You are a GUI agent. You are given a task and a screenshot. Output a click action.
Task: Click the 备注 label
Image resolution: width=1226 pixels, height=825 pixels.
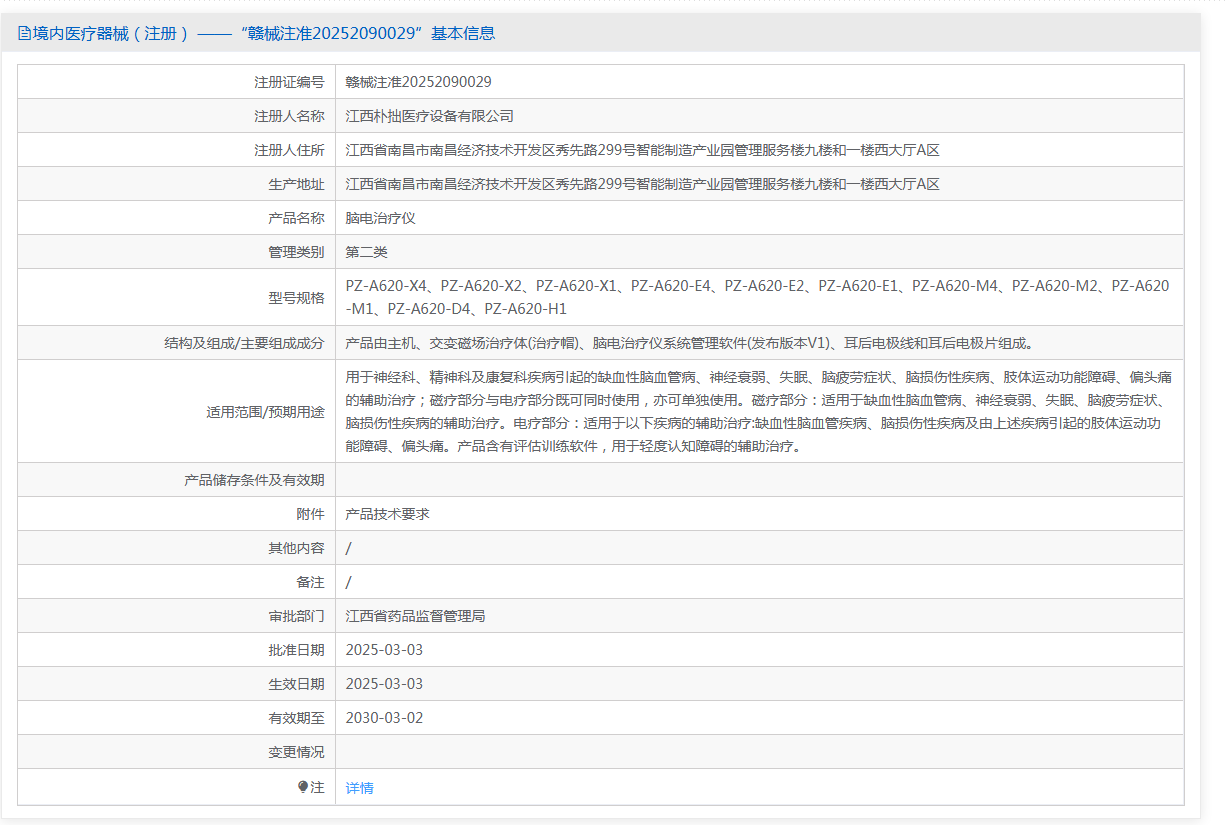coord(310,582)
